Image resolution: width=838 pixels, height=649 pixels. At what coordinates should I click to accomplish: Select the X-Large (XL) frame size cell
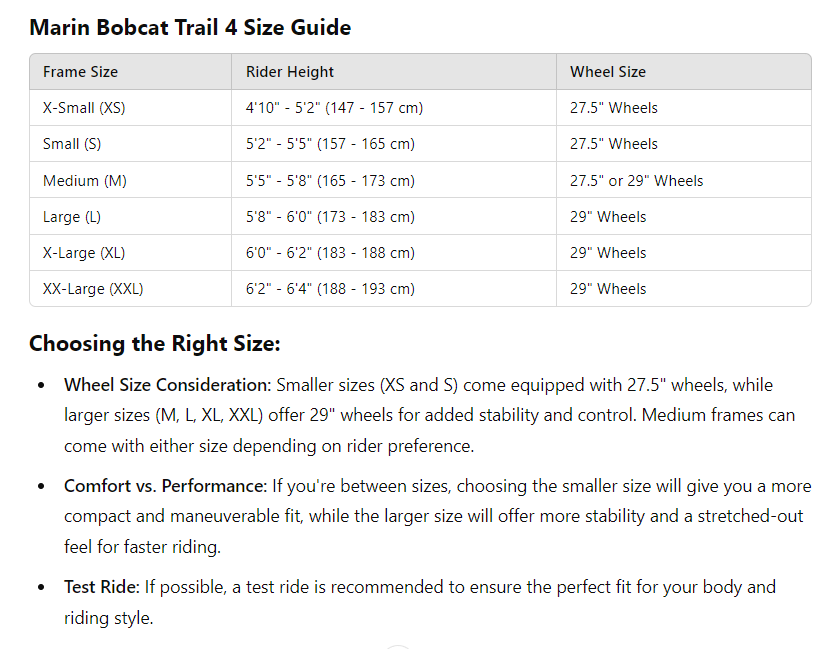(x=84, y=253)
